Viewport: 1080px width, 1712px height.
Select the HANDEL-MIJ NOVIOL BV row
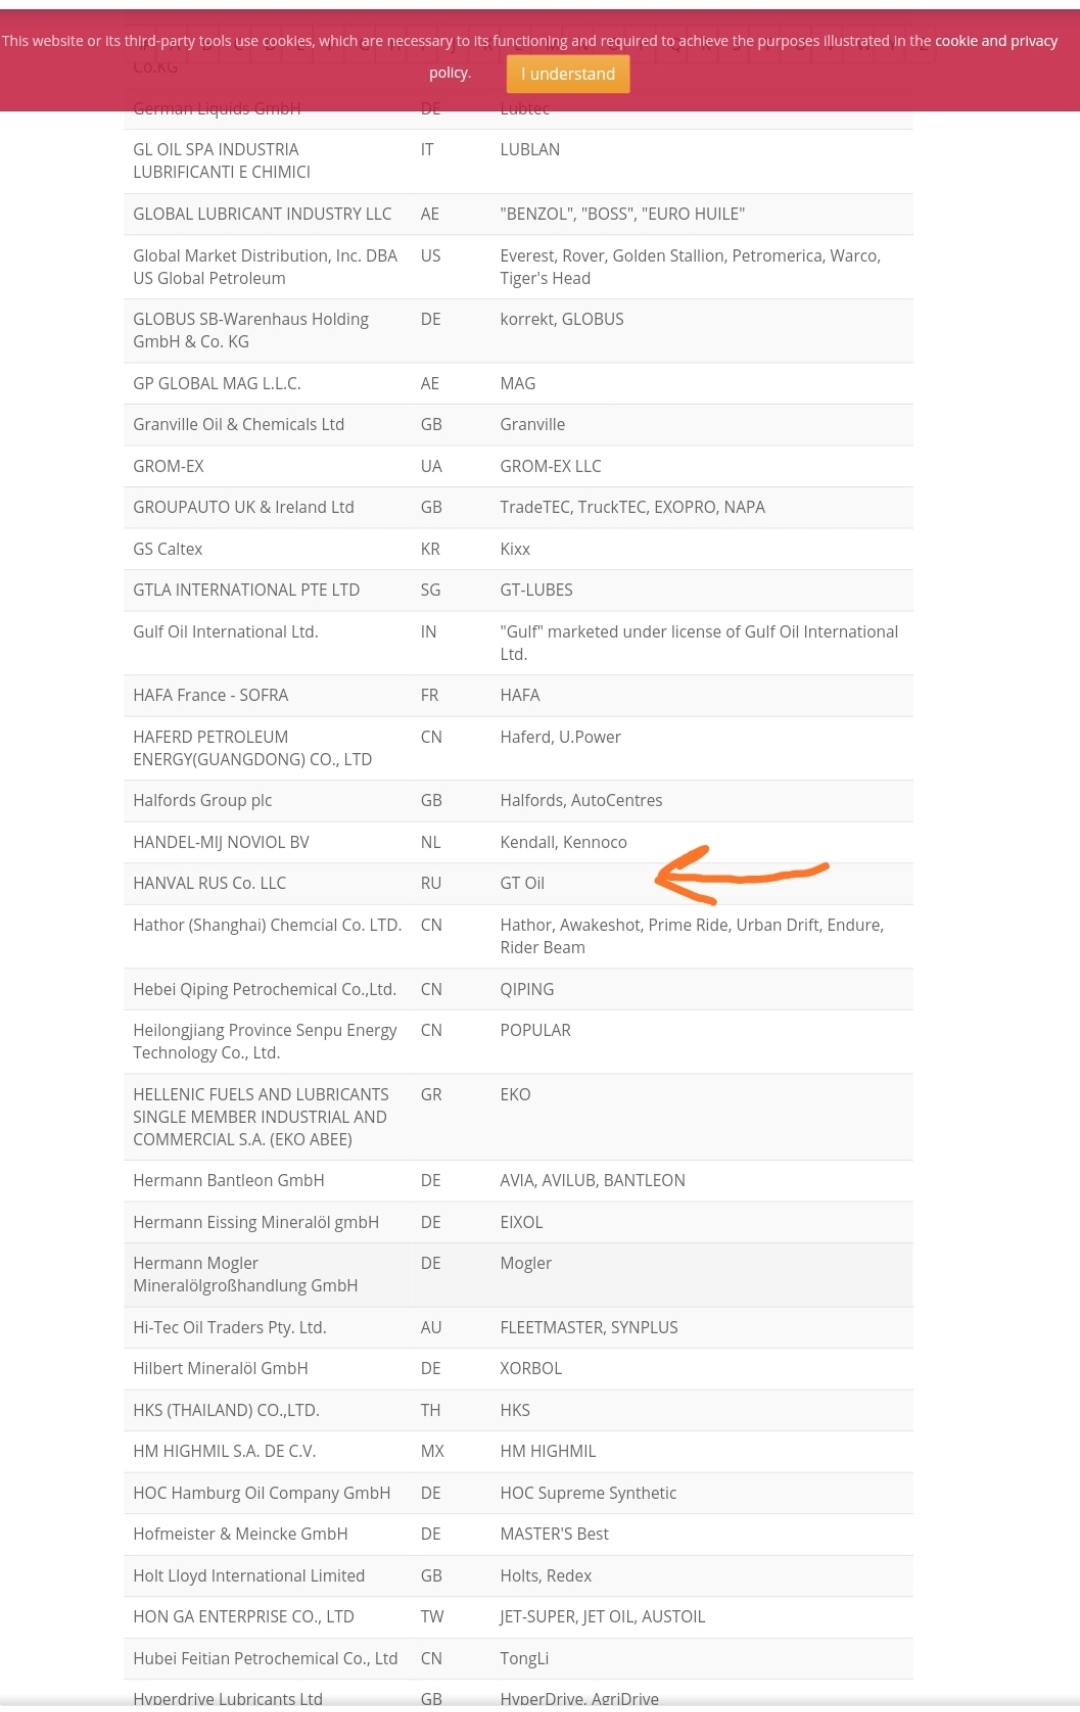click(518, 842)
